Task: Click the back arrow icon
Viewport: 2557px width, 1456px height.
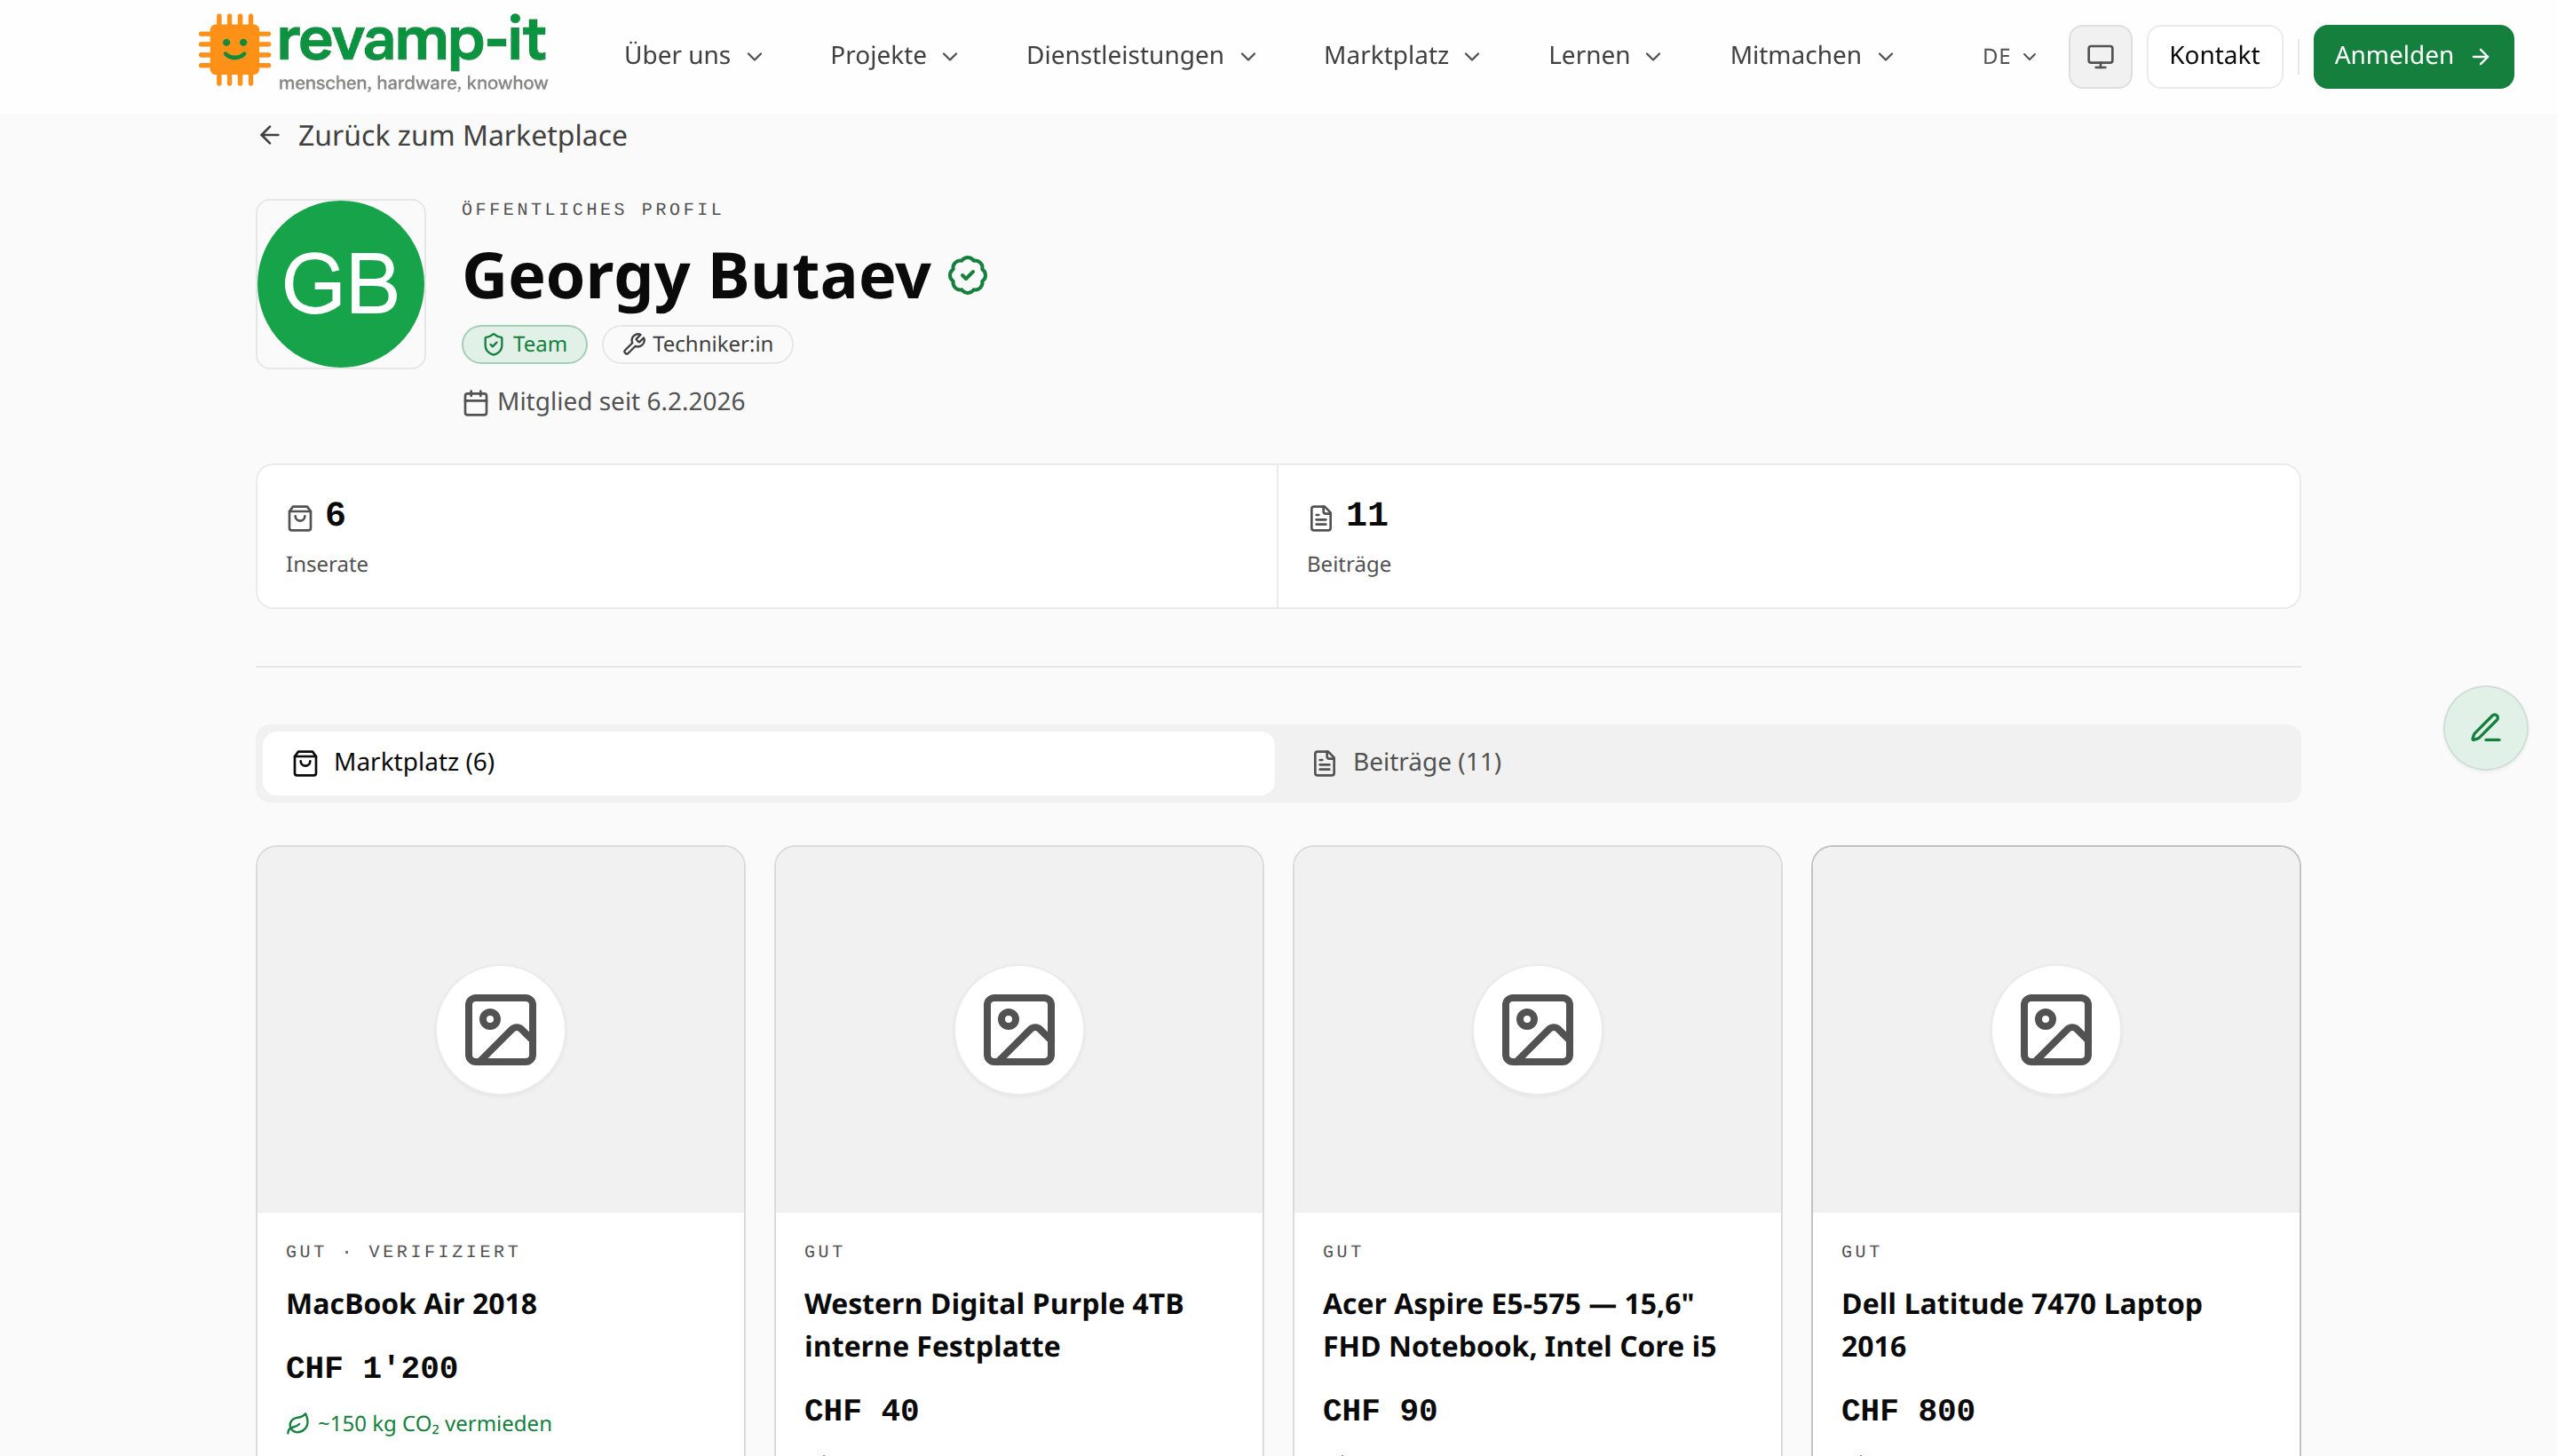Action: click(269, 135)
